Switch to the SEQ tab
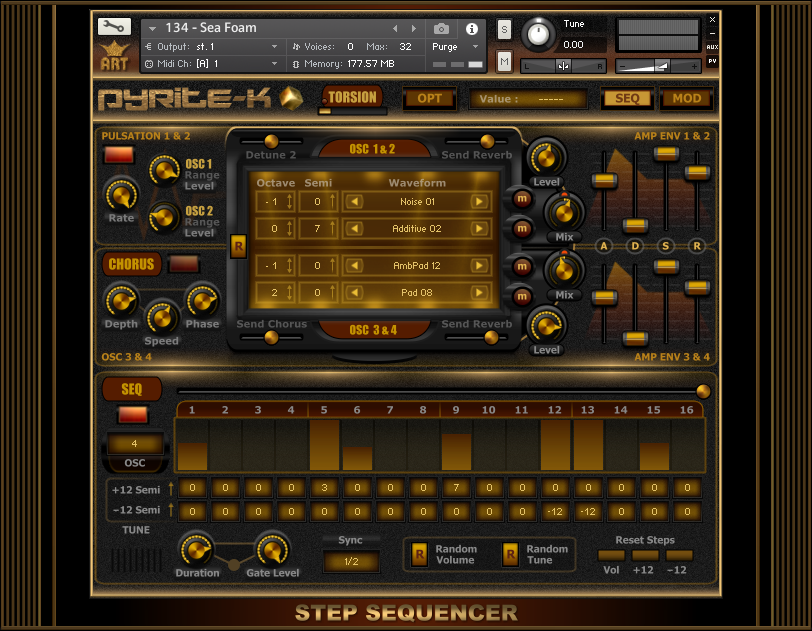 [627, 99]
